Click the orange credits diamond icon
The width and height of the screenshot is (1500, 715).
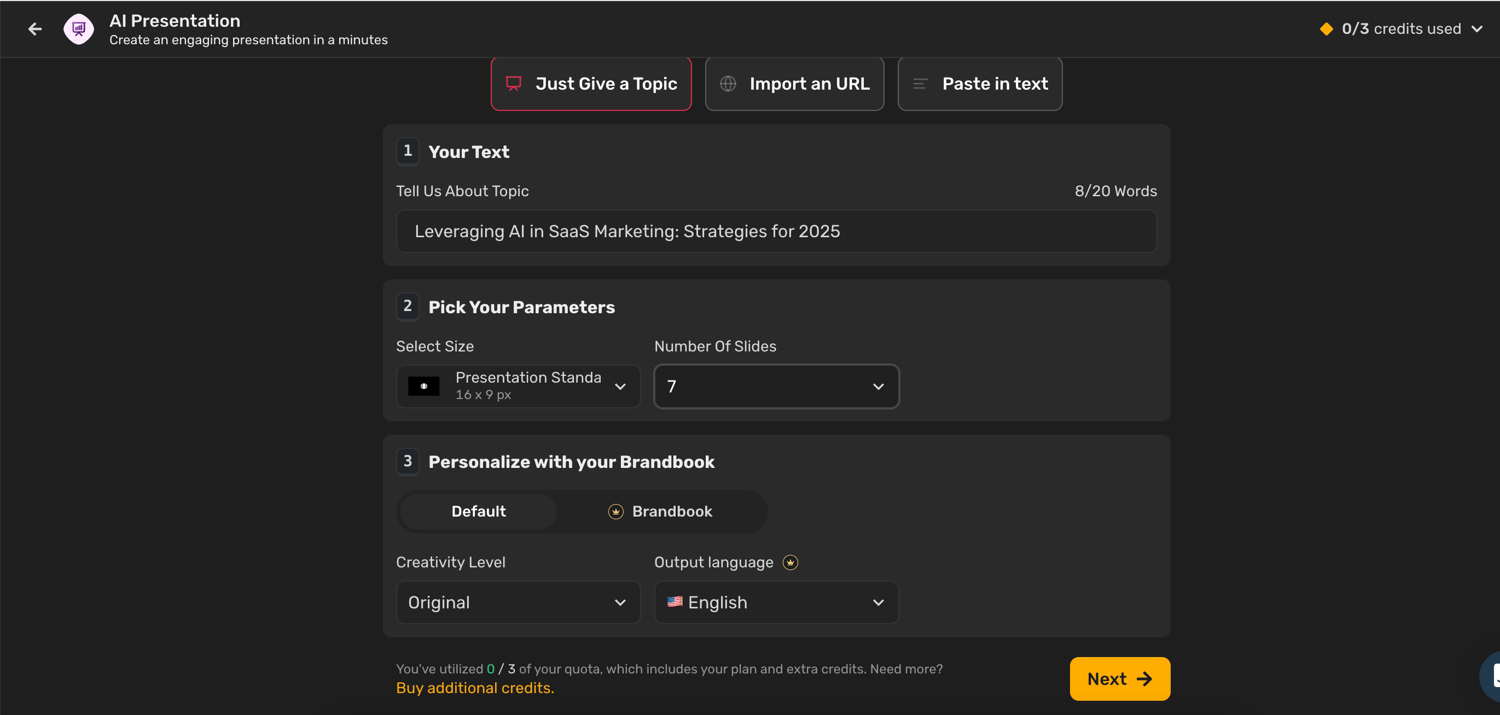[1326, 29]
